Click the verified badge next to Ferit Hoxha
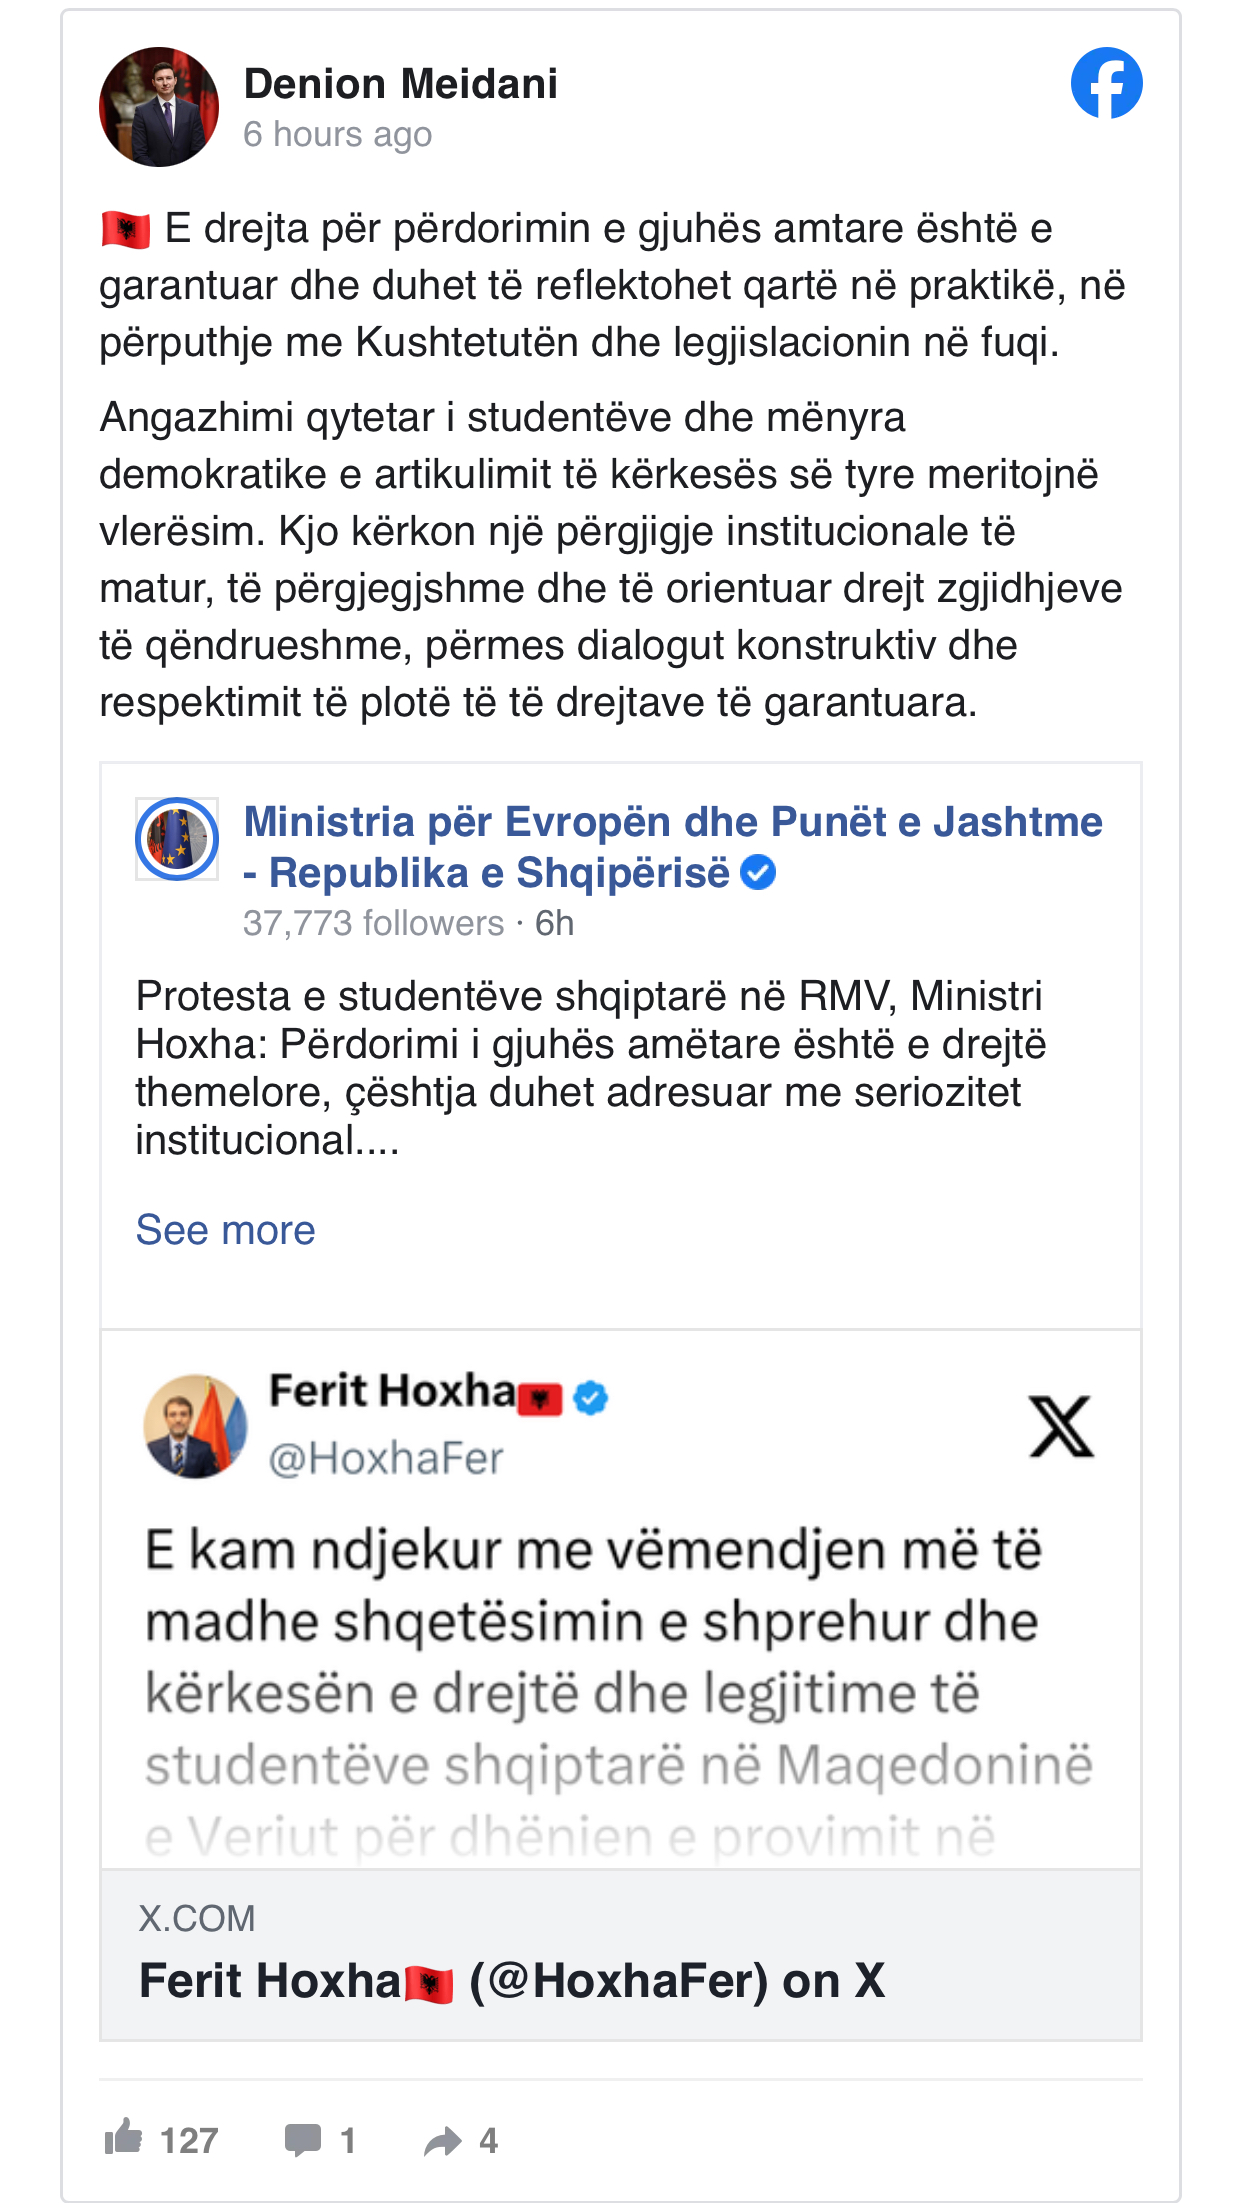1242x2203 pixels. tap(591, 1397)
